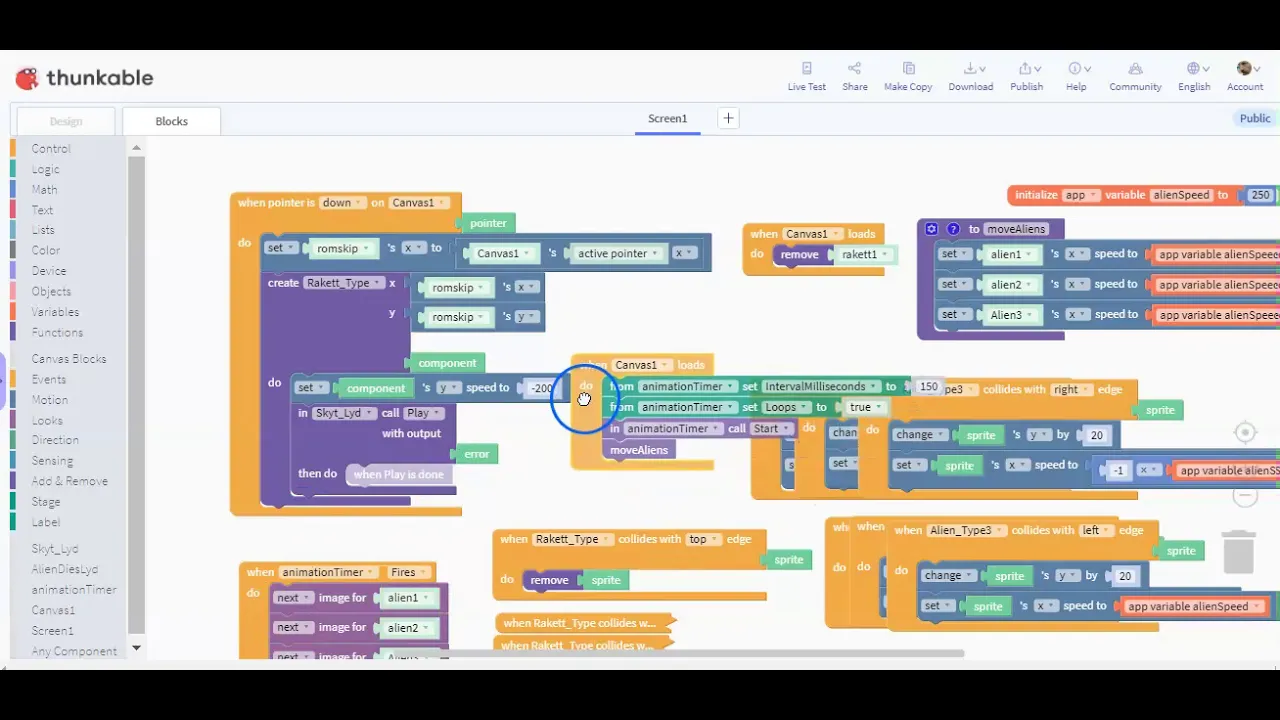Select the AlienDiesLyd component
The width and height of the screenshot is (1280, 720).
65,569
